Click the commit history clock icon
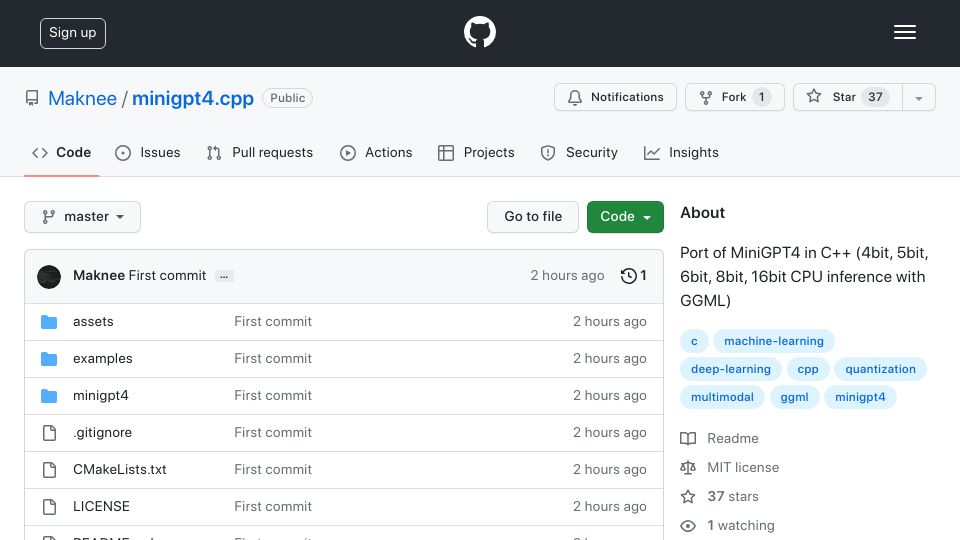The width and height of the screenshot is (960, 540). click(628, 276)
